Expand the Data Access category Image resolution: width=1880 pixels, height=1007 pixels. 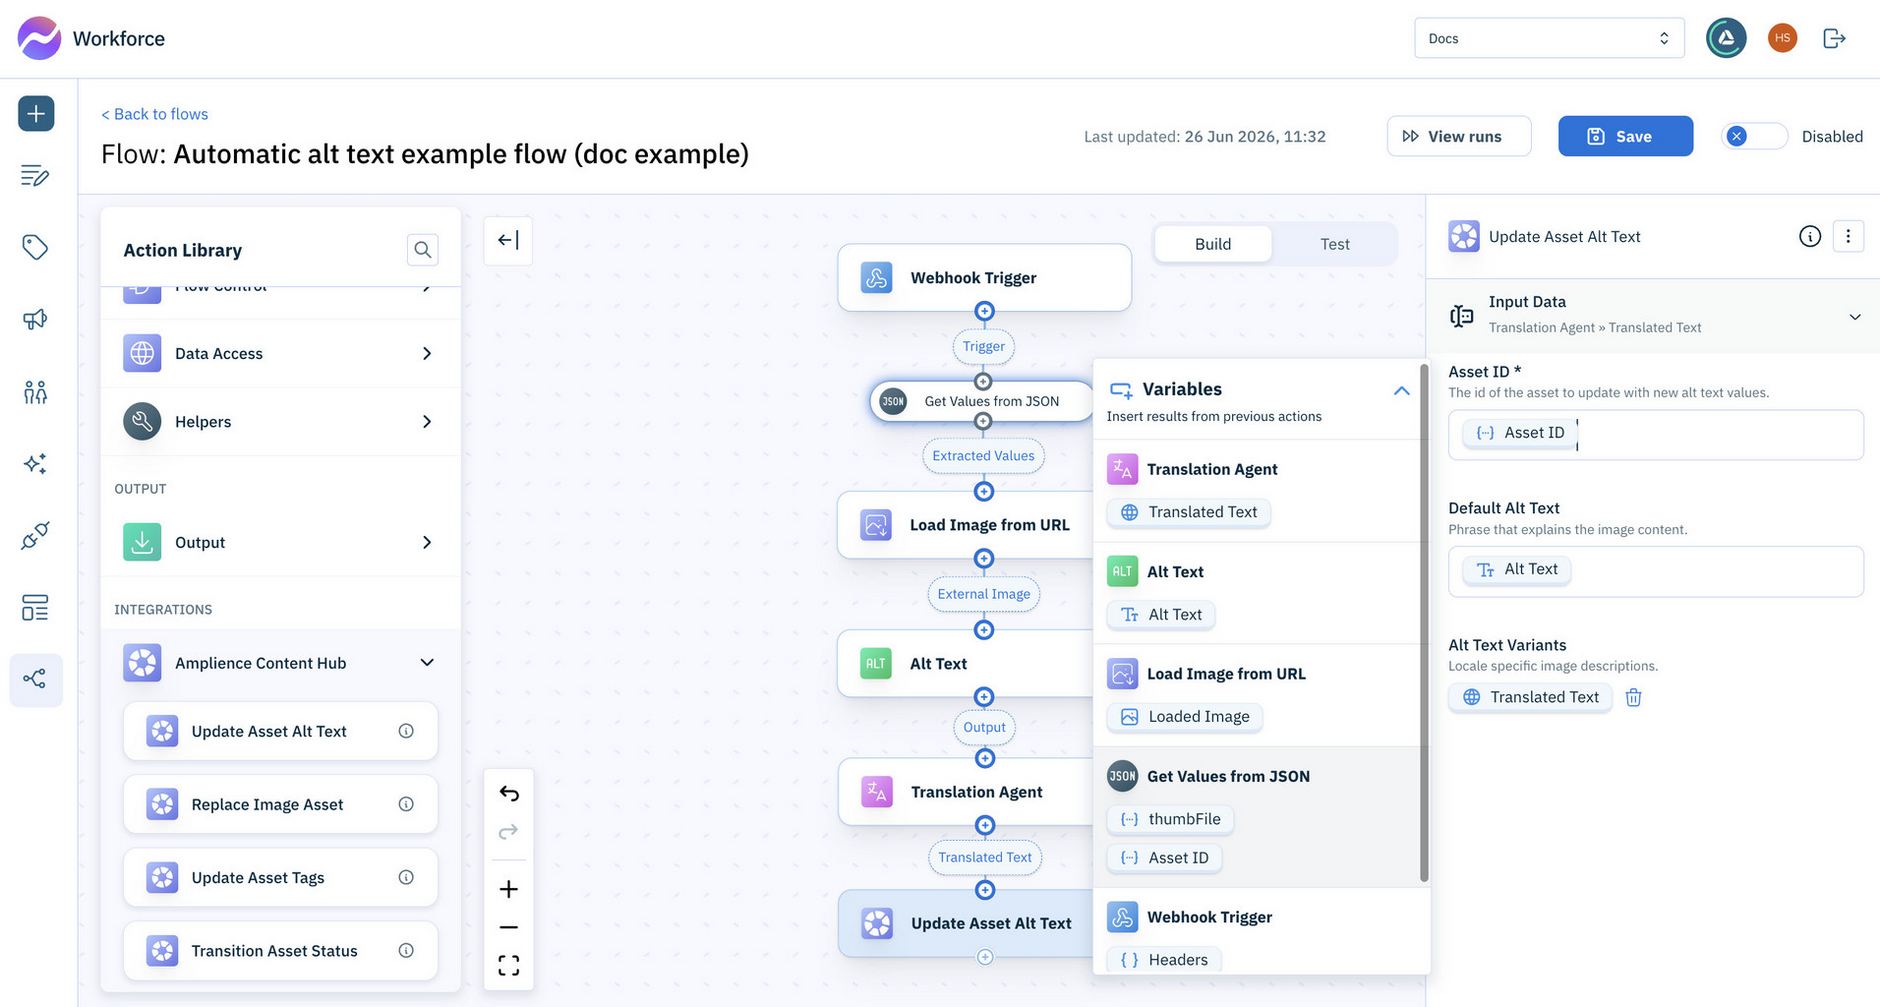point(280,353)
